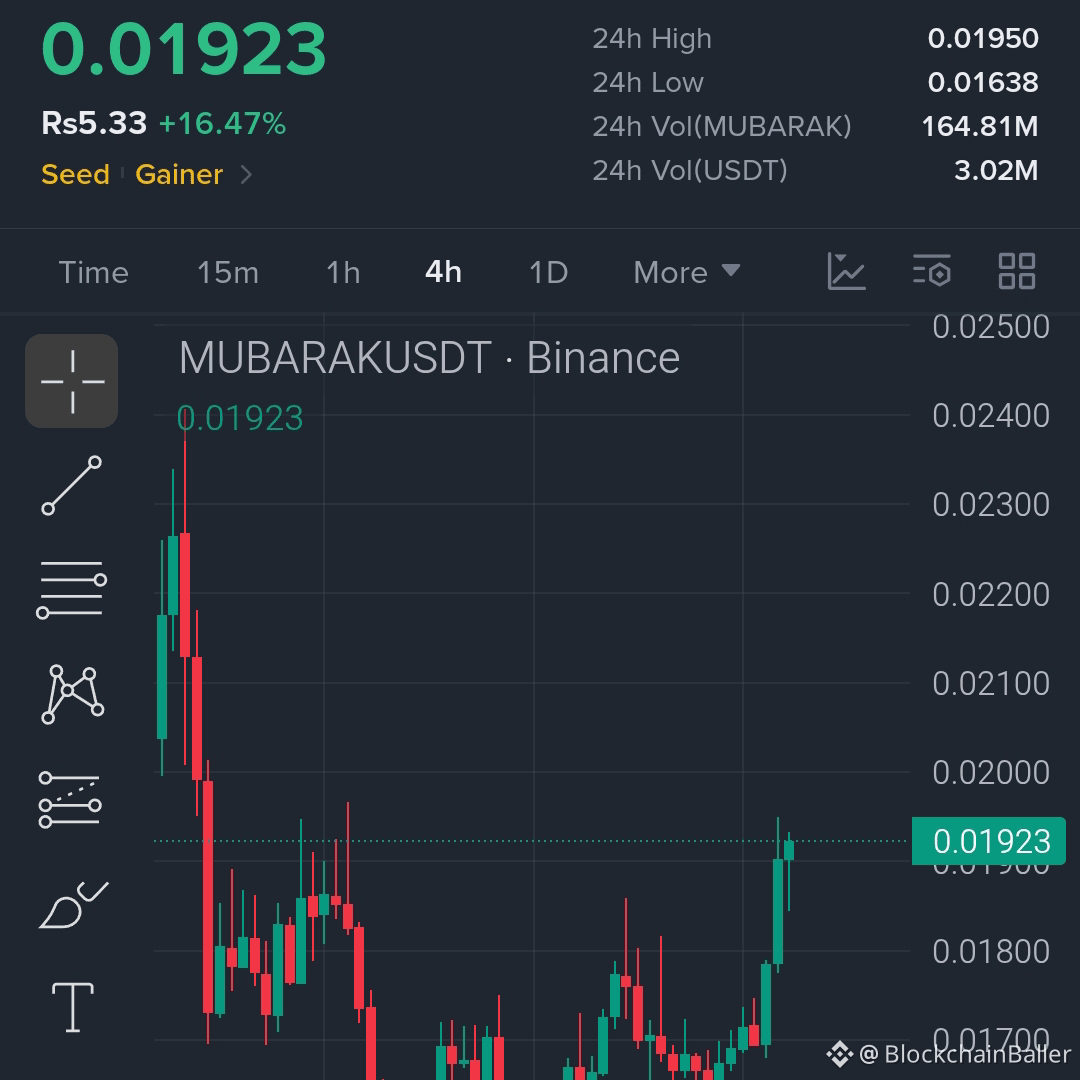Open the Gainer tag link
This screenshot has height=1080, width=1080.
[x=179, y=174]
